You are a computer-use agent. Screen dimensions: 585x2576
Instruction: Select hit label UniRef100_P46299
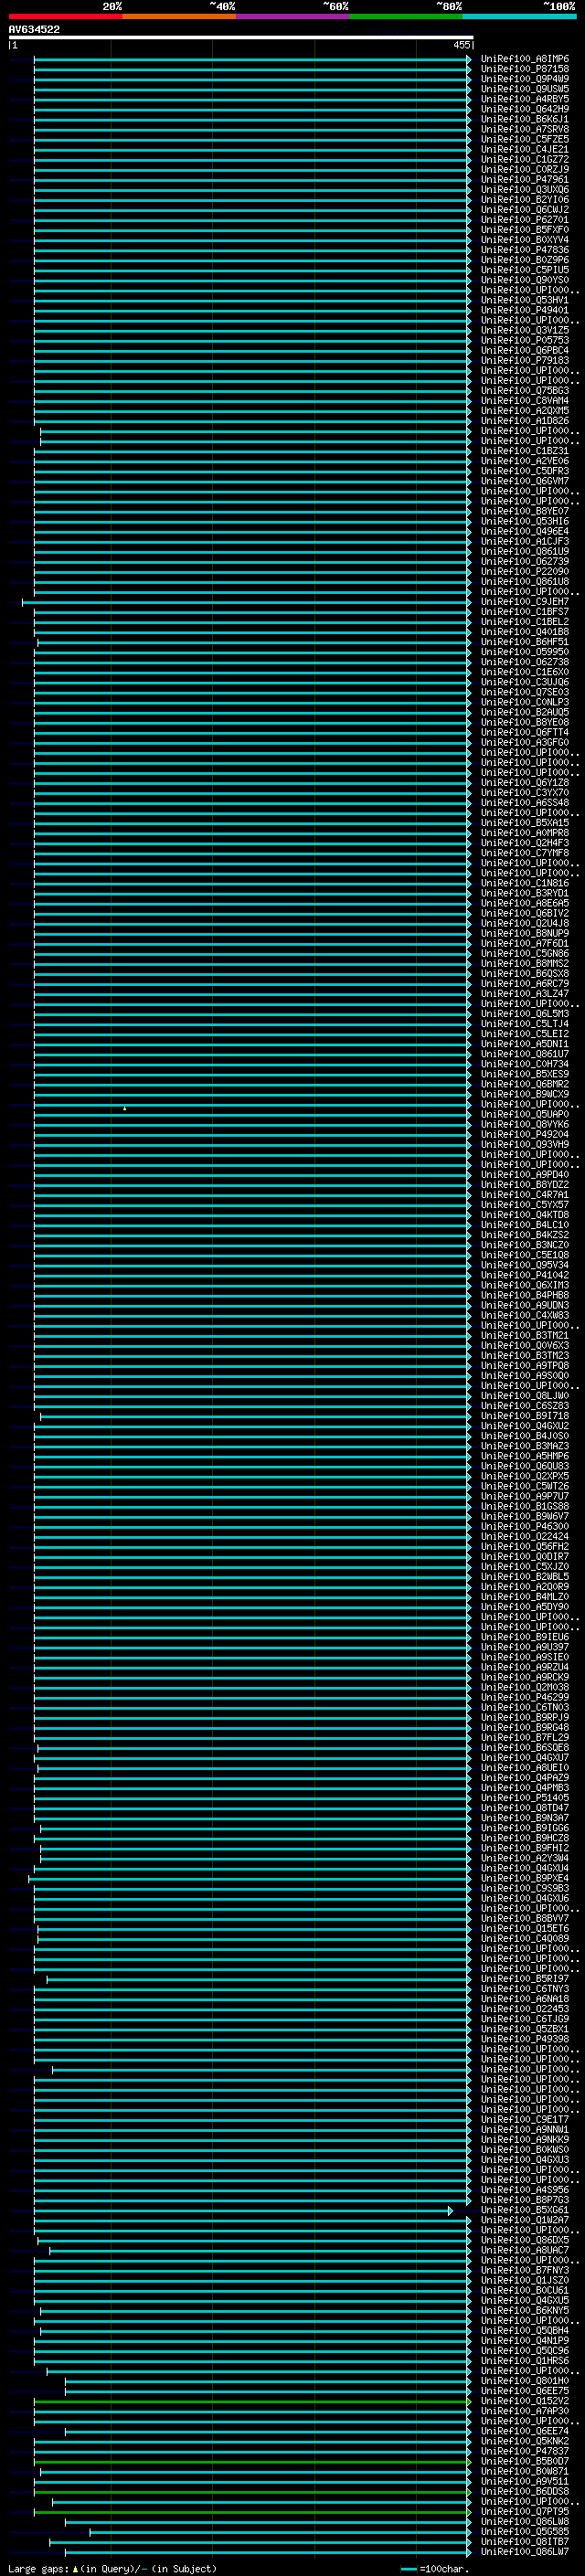524,1697
